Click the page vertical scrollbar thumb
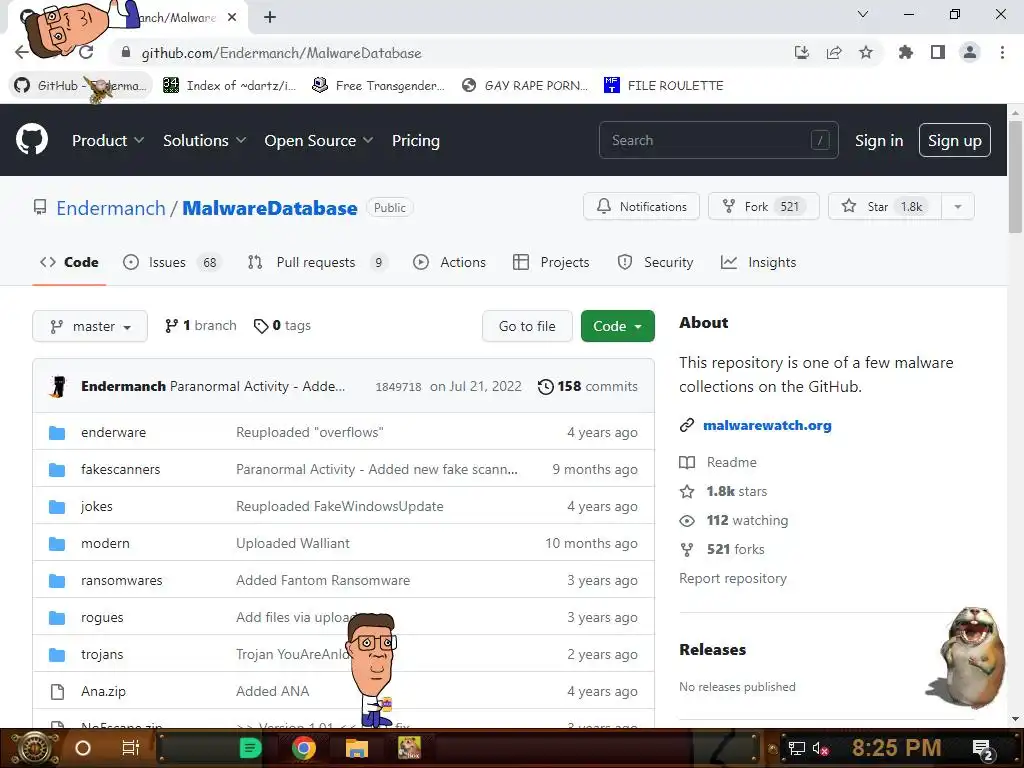The image size is (1024, 768). [1015, 176]
